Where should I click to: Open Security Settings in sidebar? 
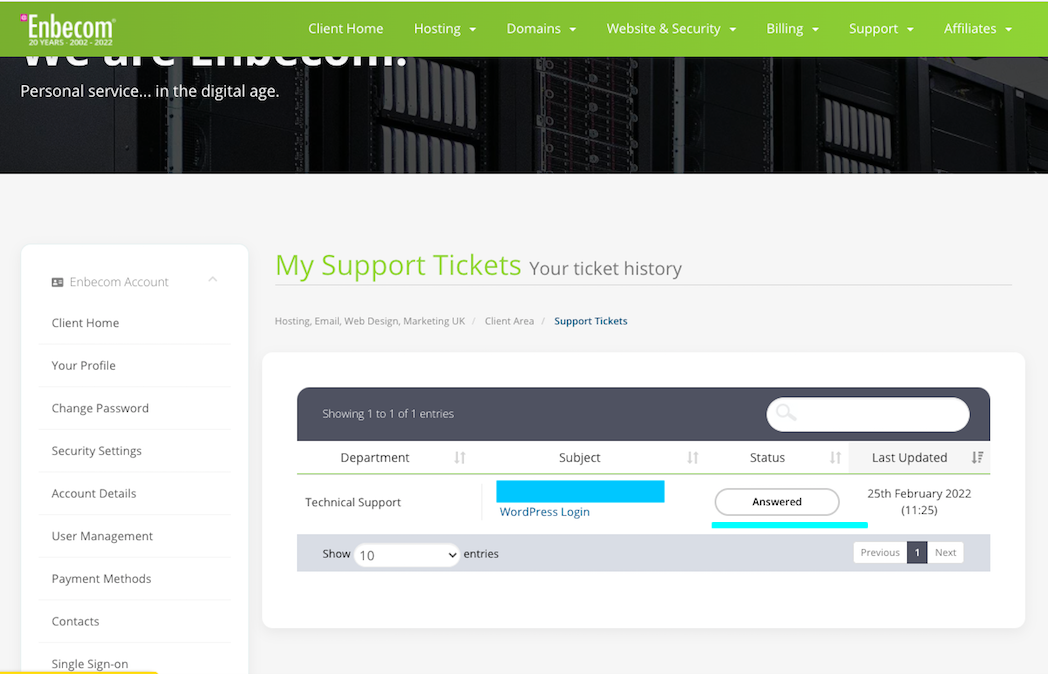click(97, 451)
